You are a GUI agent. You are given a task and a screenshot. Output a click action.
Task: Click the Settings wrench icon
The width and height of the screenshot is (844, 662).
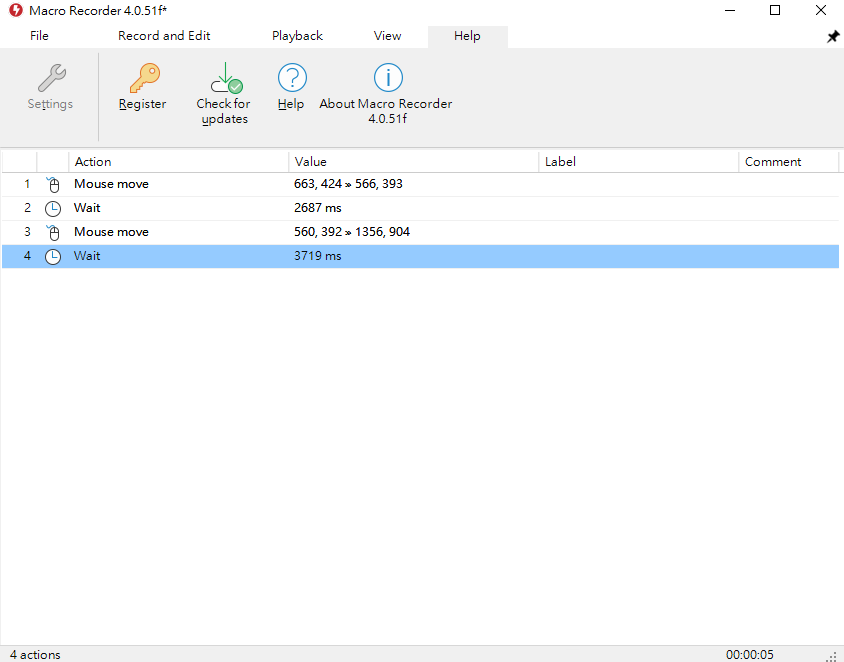tap(50, 78)
